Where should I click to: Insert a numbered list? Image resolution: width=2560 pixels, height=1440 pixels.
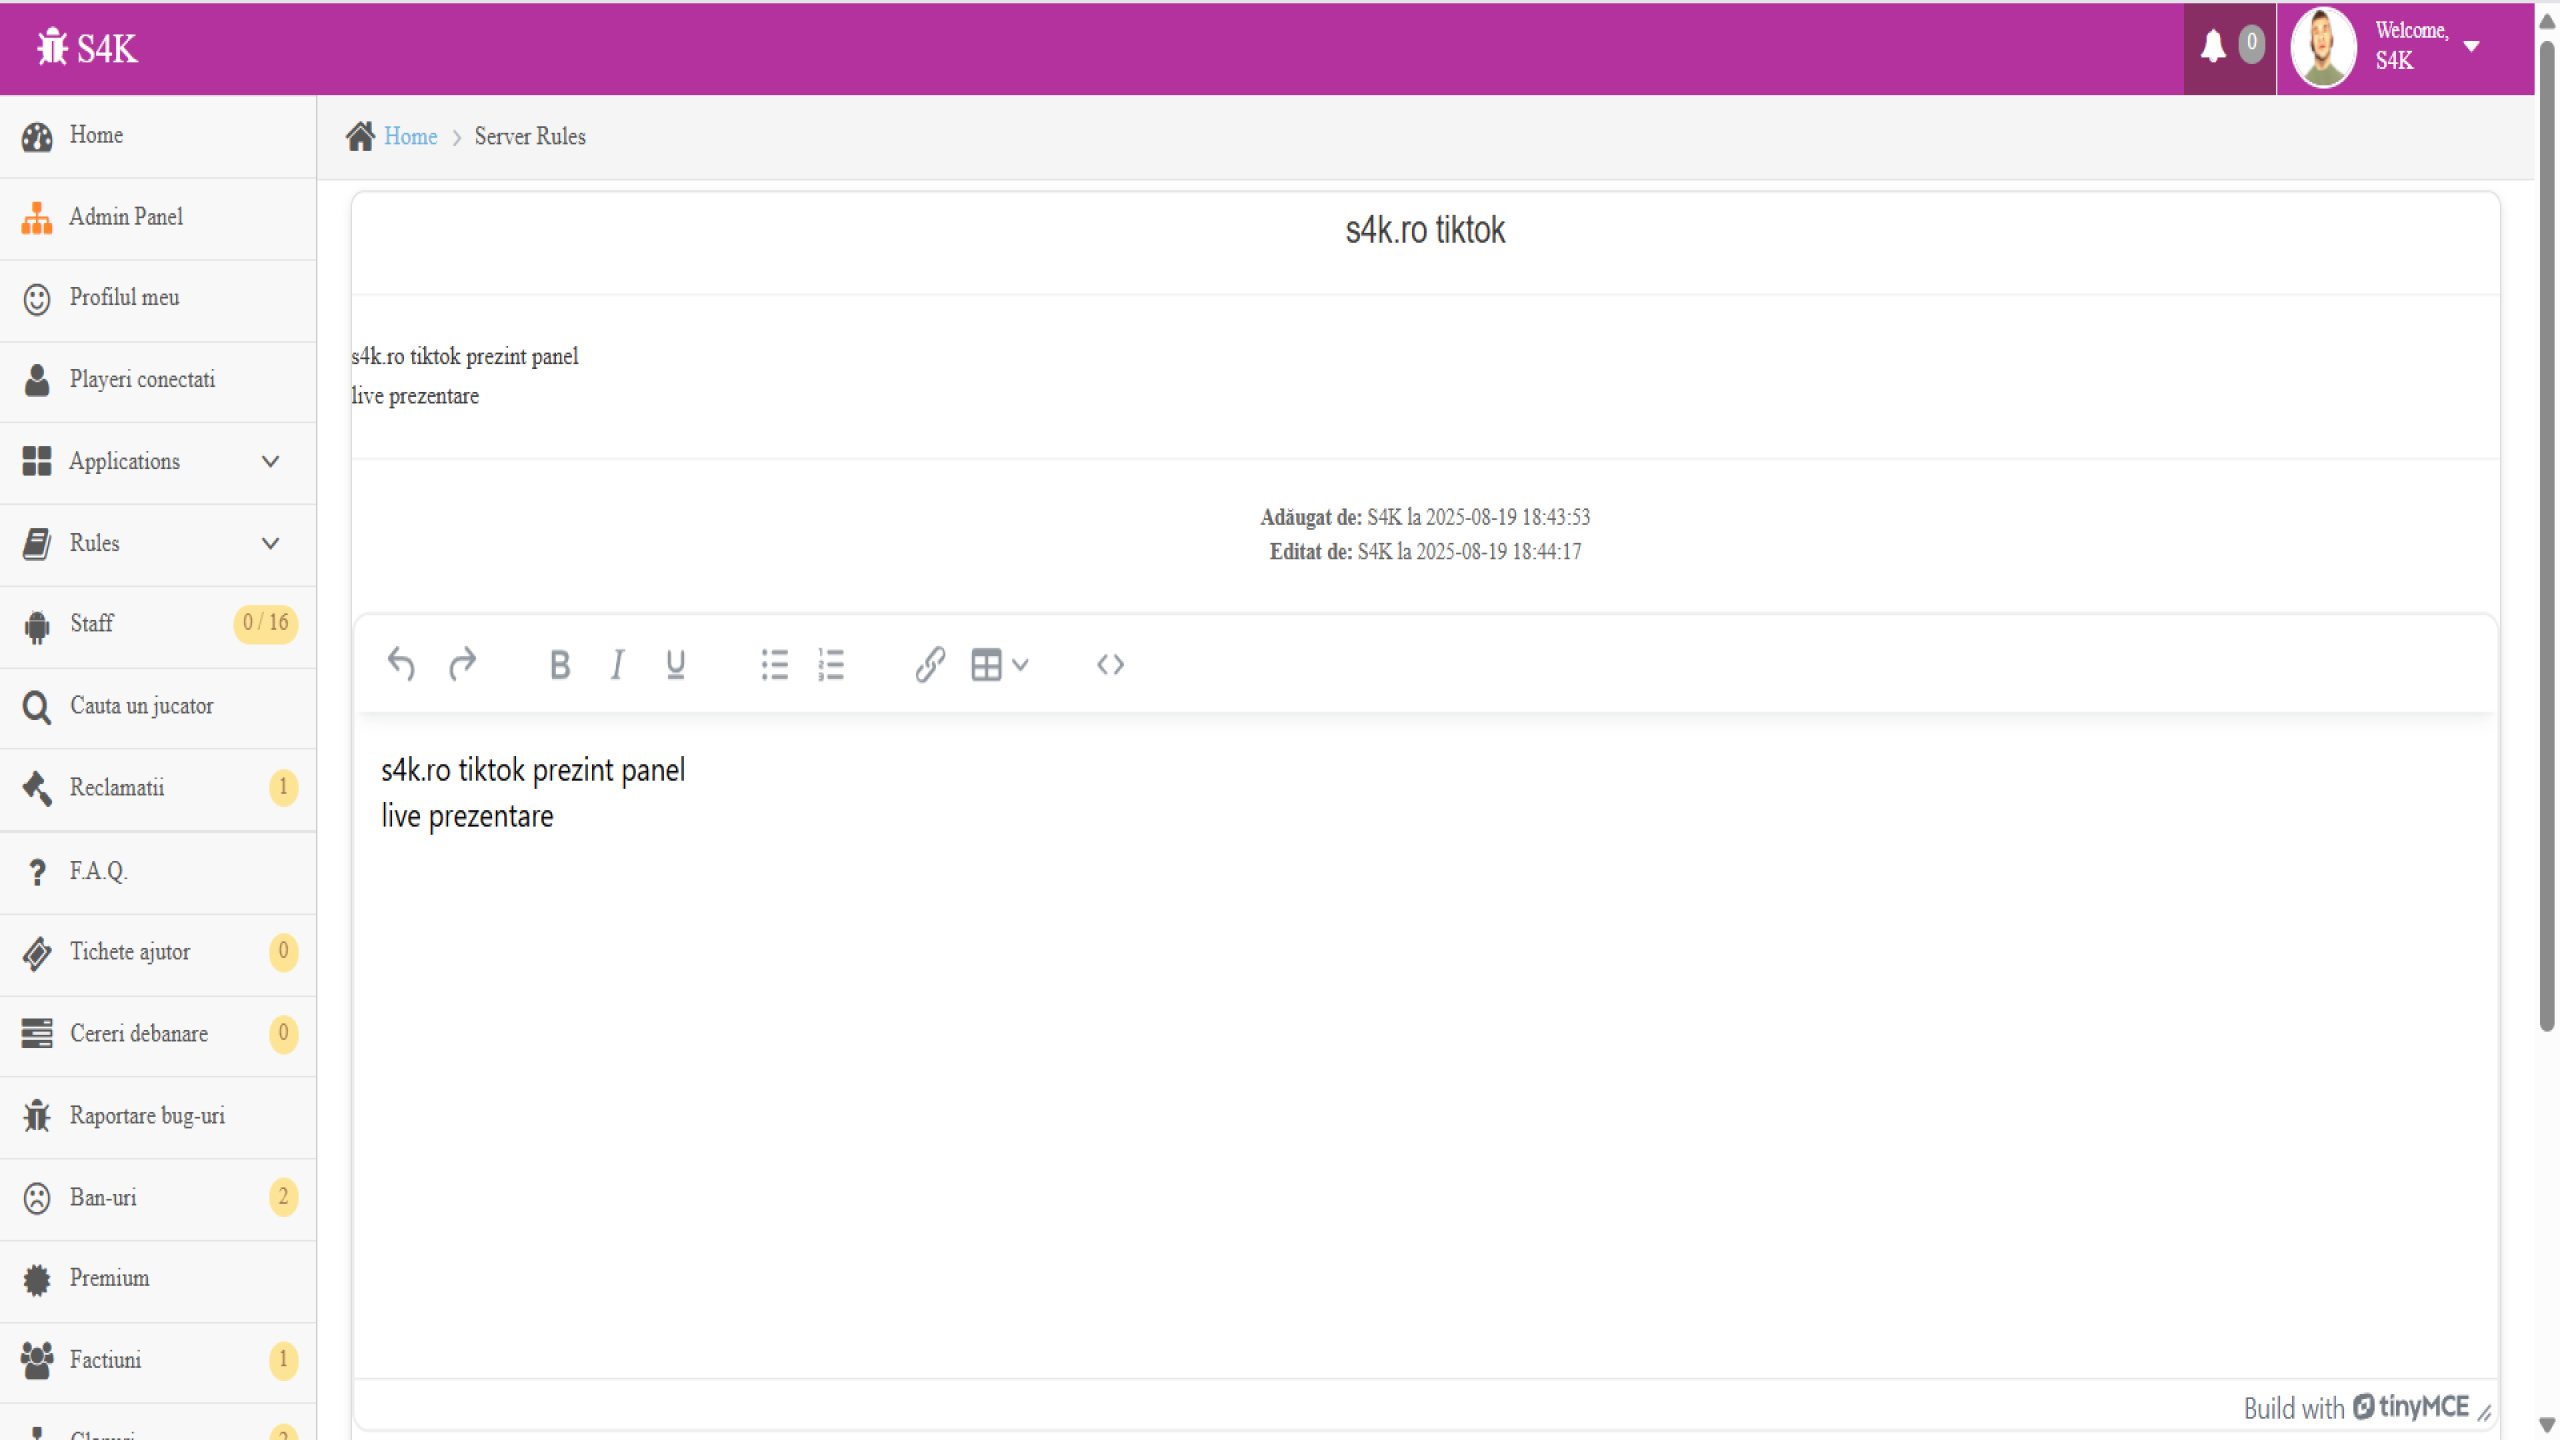pyautogui.click(x=831, y=664)
